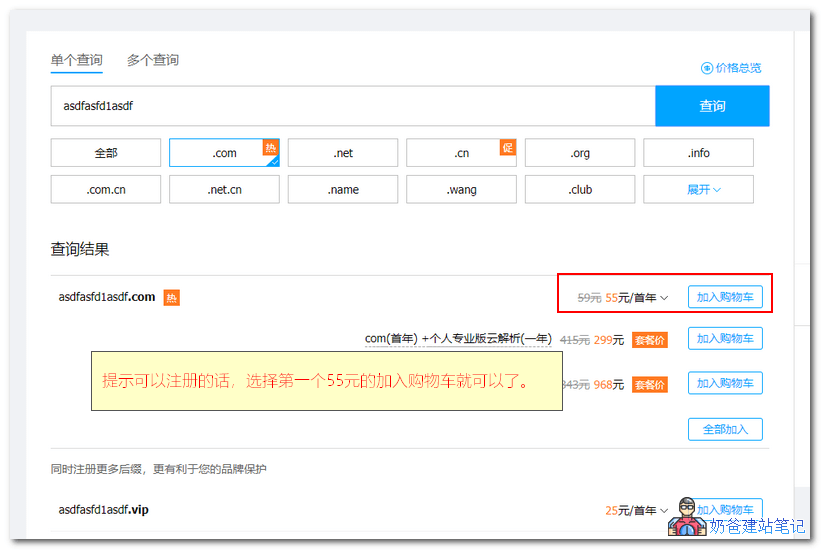
Task: Select the 全部 suffix filter
Action: (106, 153)
